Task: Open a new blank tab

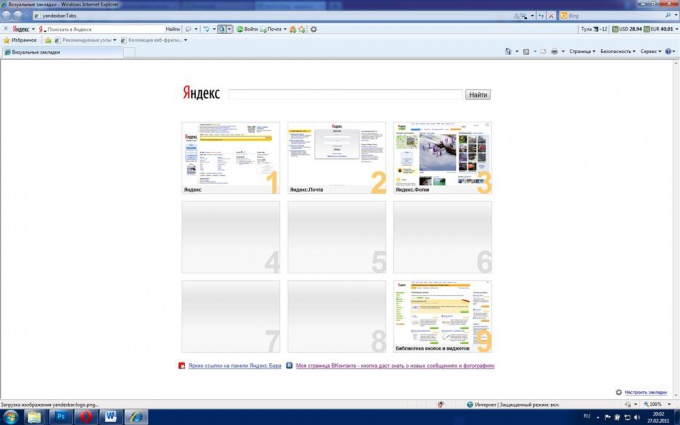Action: coord(129,52)
